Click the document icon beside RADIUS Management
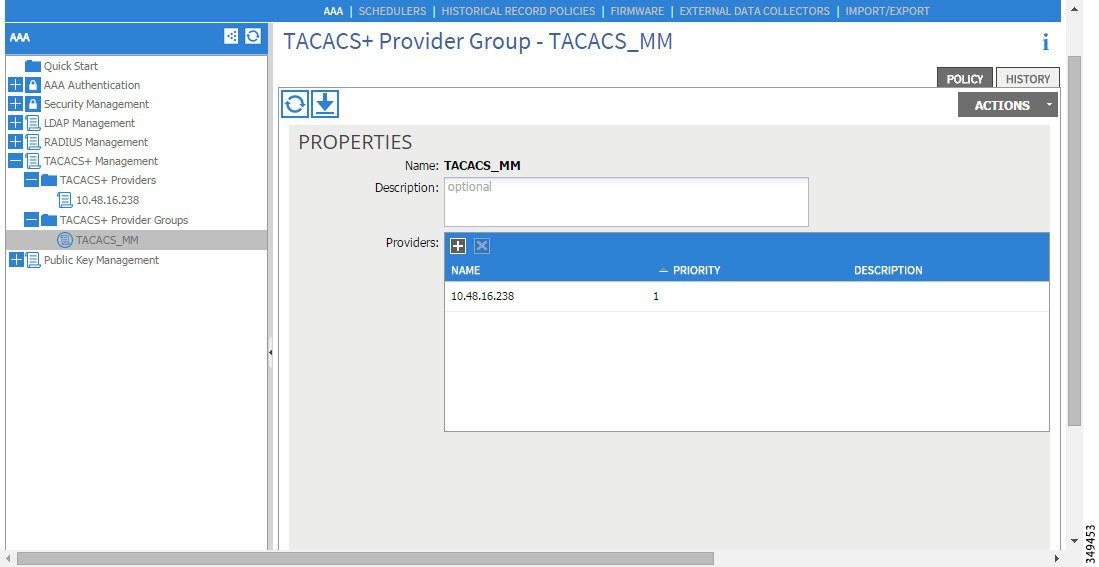Viewport: 1099px width, 567px height. pyautogui.click(x=33, y=142)
